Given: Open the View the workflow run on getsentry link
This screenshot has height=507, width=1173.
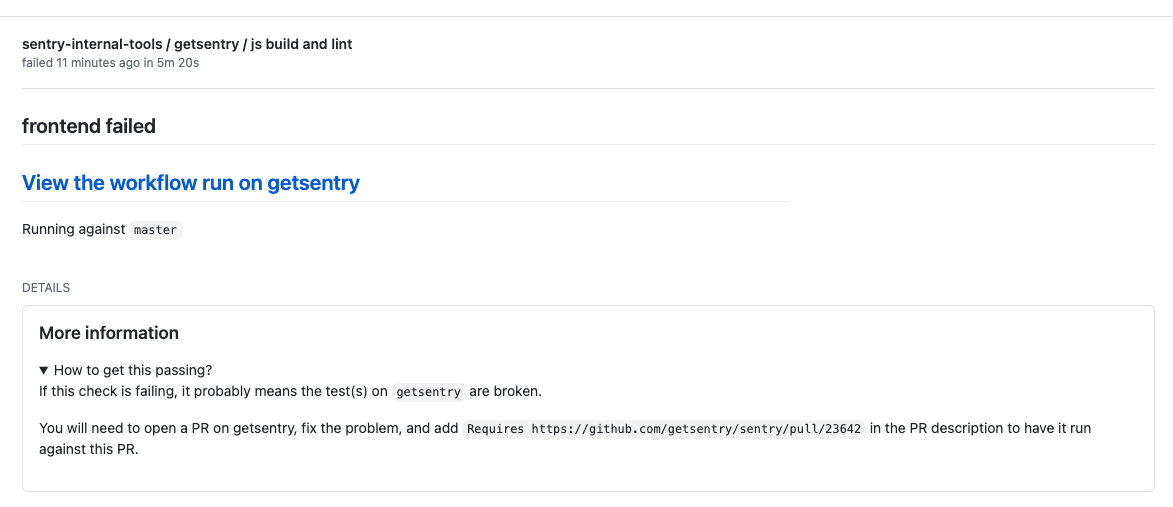Looking at the screenshot, I should tap(191, 182).
